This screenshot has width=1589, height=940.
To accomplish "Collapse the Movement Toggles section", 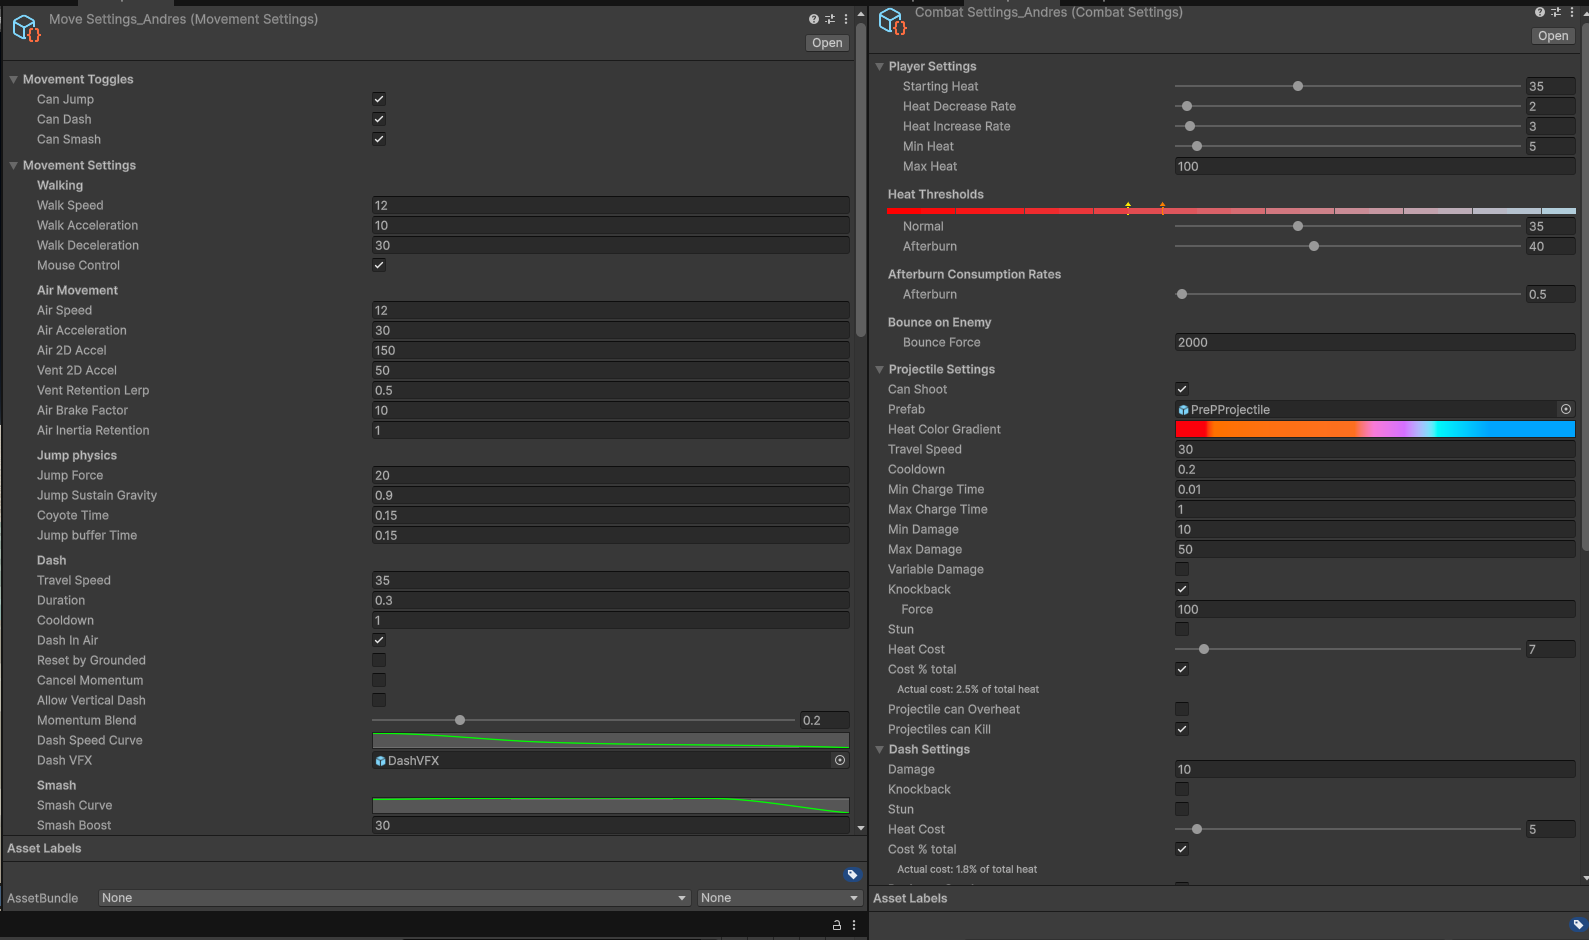I will point(14,79).
